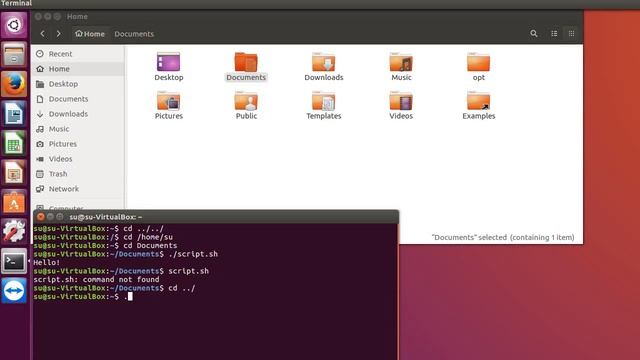This screenshot has height=360, width=640.
Task: Click the 'cd /home/su' terminal line
Action: pyautogui.click(x=103, y=237)
